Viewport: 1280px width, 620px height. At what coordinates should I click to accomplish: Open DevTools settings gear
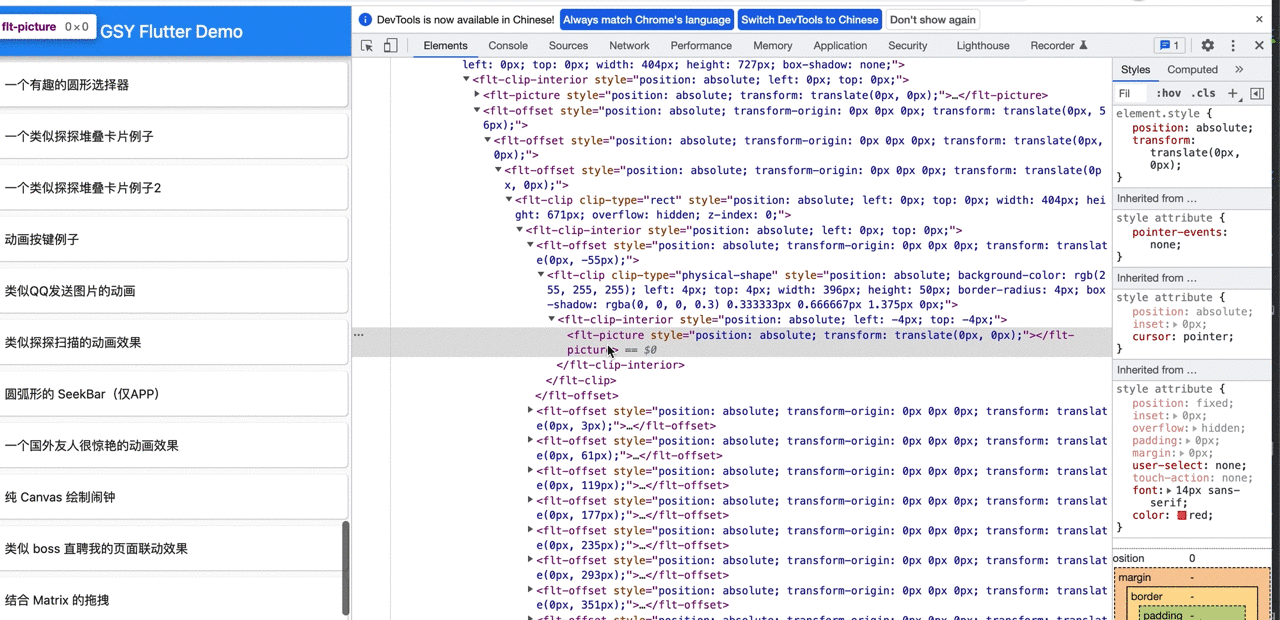pos(1208,46)
